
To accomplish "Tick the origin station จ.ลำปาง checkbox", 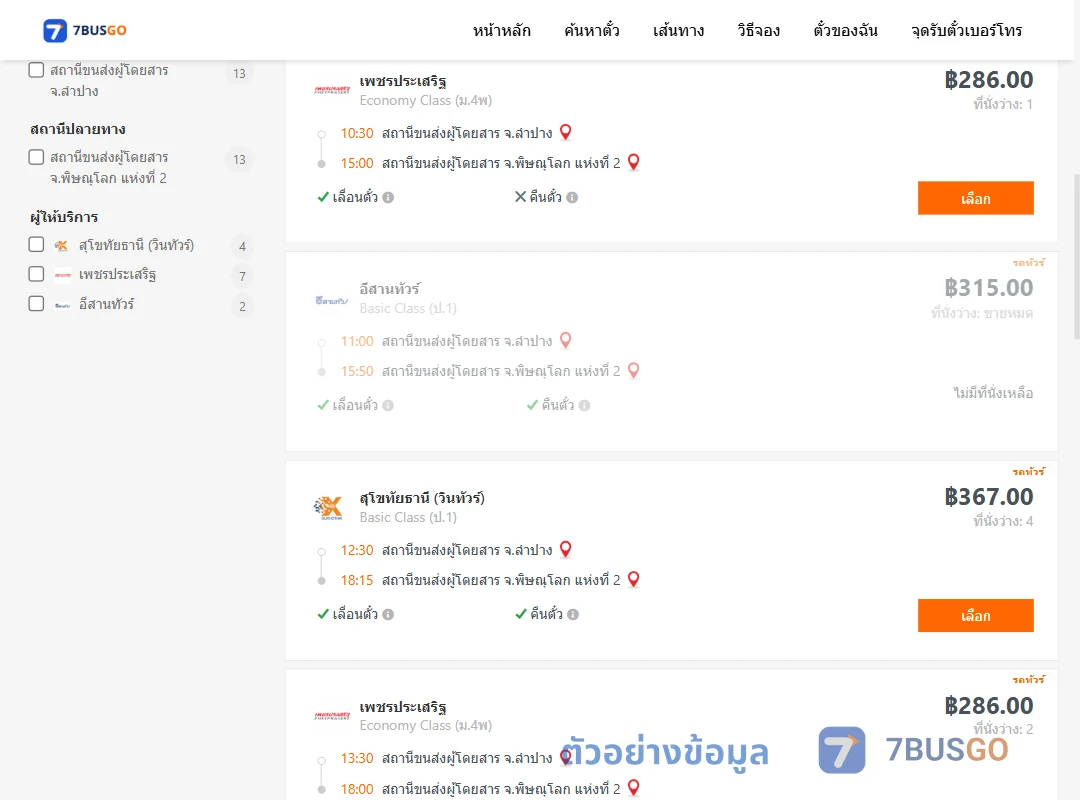I will (37, 70).
